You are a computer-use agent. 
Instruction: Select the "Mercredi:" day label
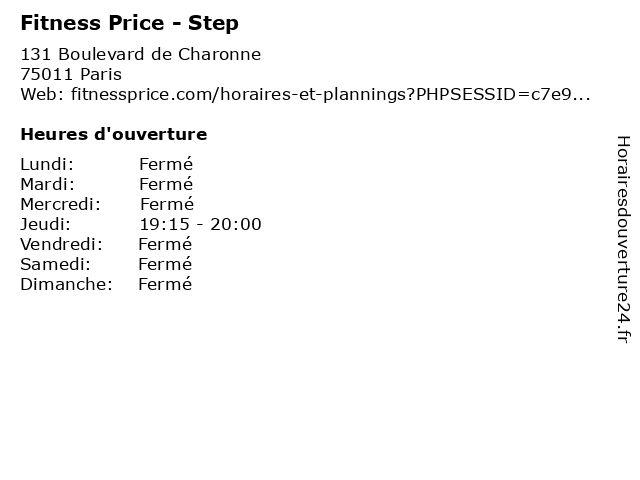(59, 204)
